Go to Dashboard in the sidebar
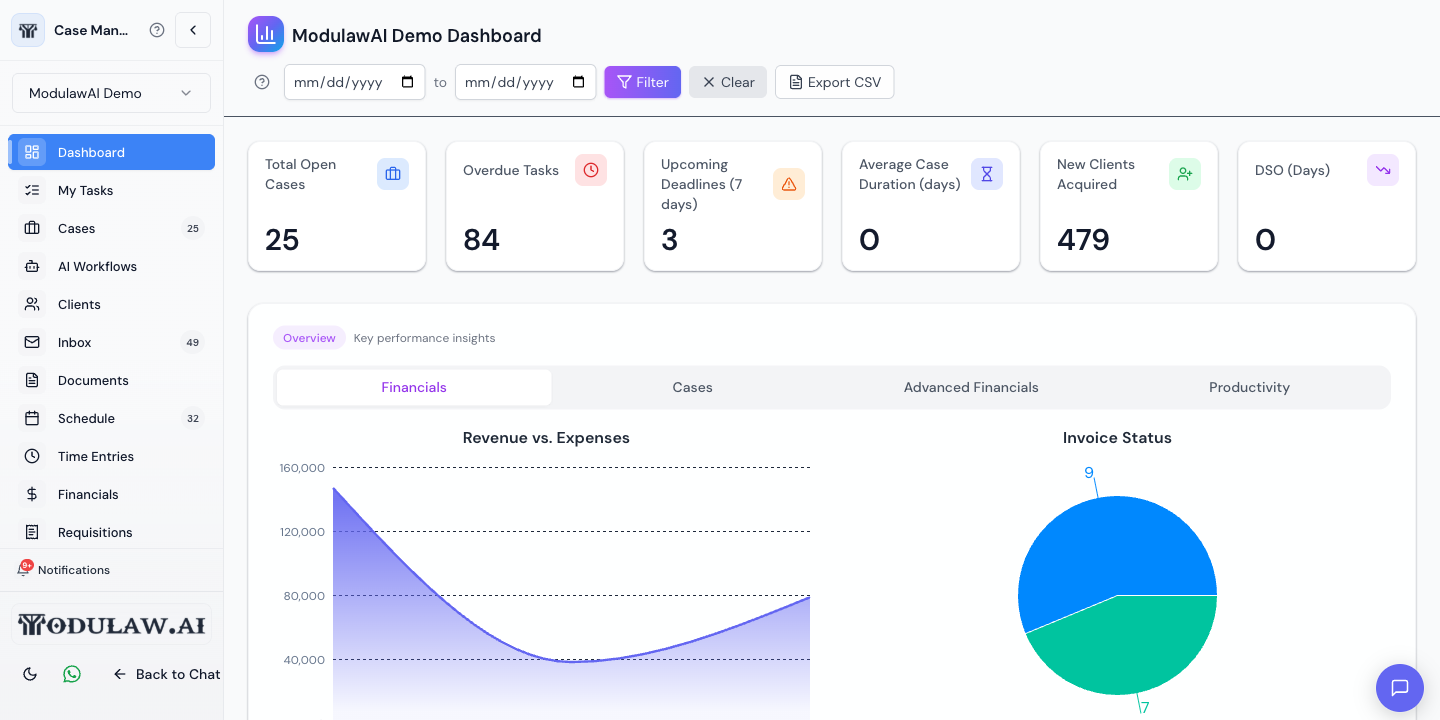This screenshot has height=720, width=1440. [112, 152]
